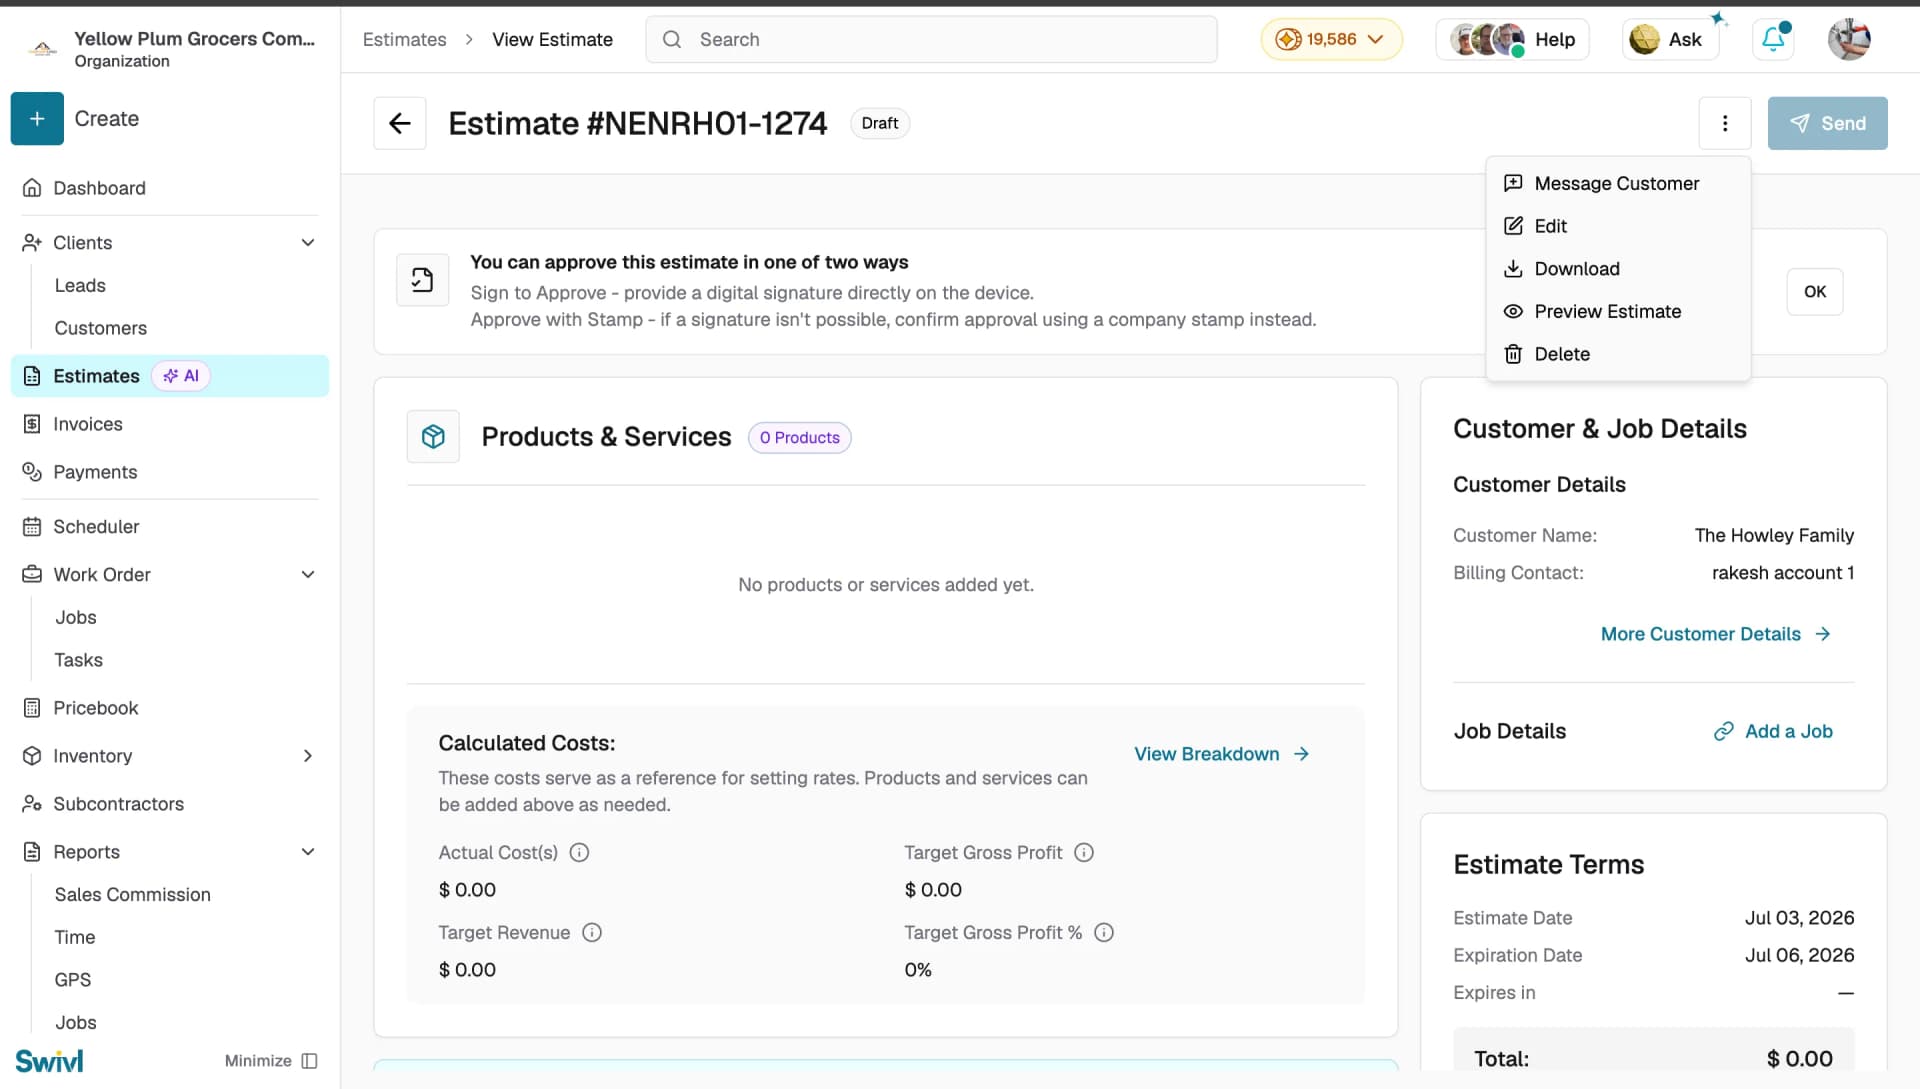Click the Dashboard home icon
1920x1089 pixels.
click(32, 188)
